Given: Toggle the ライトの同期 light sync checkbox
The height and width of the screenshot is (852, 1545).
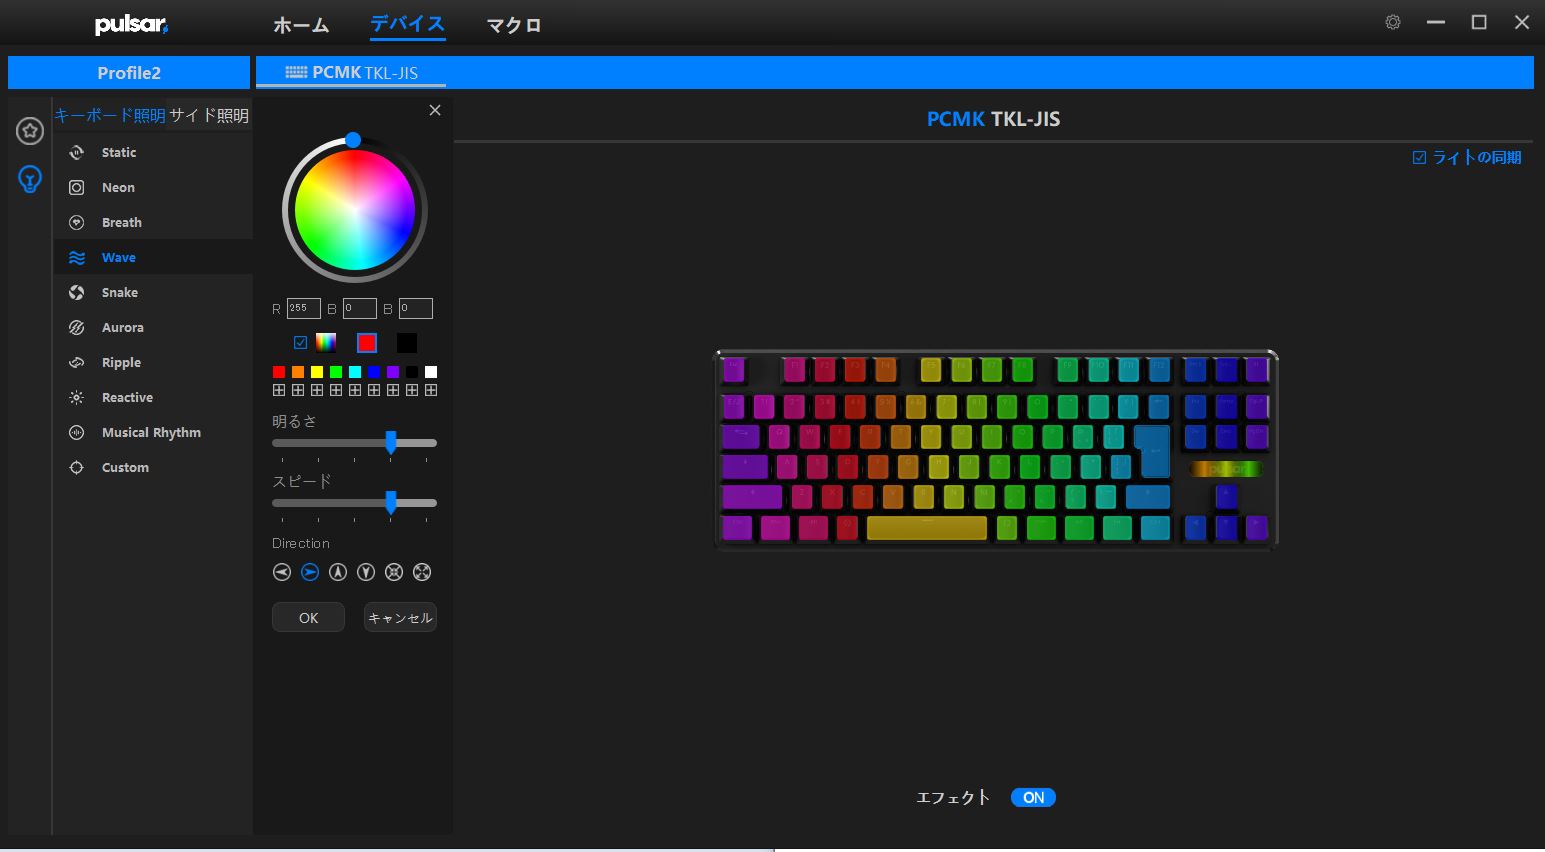Looking at the screenshot, I should click(x=1419, y=158).
